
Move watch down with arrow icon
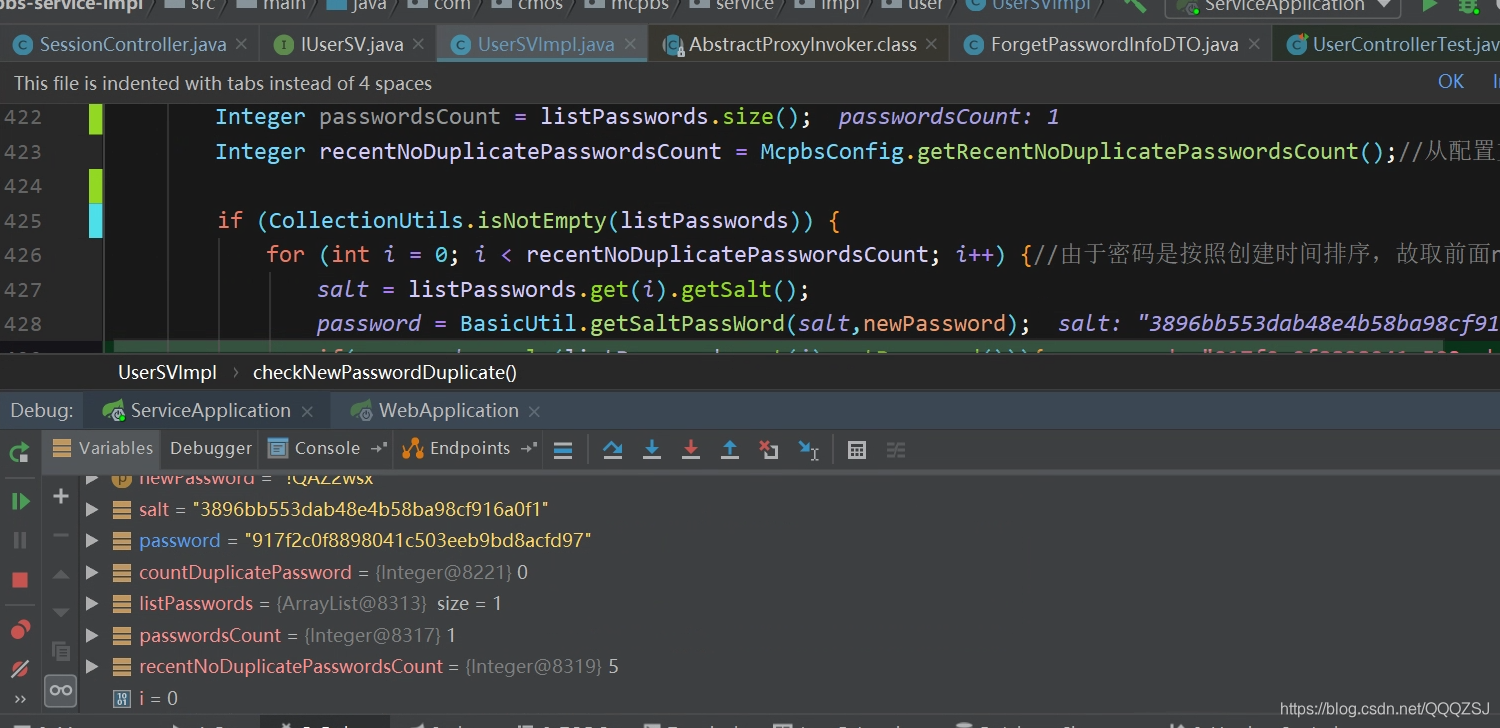(61, 612)
